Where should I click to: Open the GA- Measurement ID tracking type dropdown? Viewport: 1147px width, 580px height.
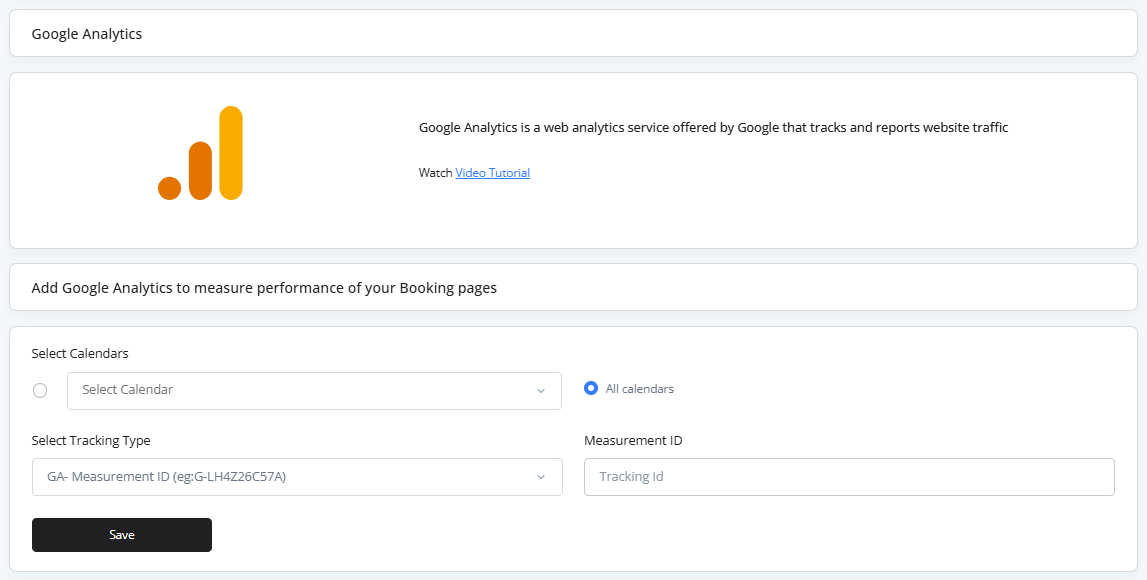pos(297,477)
